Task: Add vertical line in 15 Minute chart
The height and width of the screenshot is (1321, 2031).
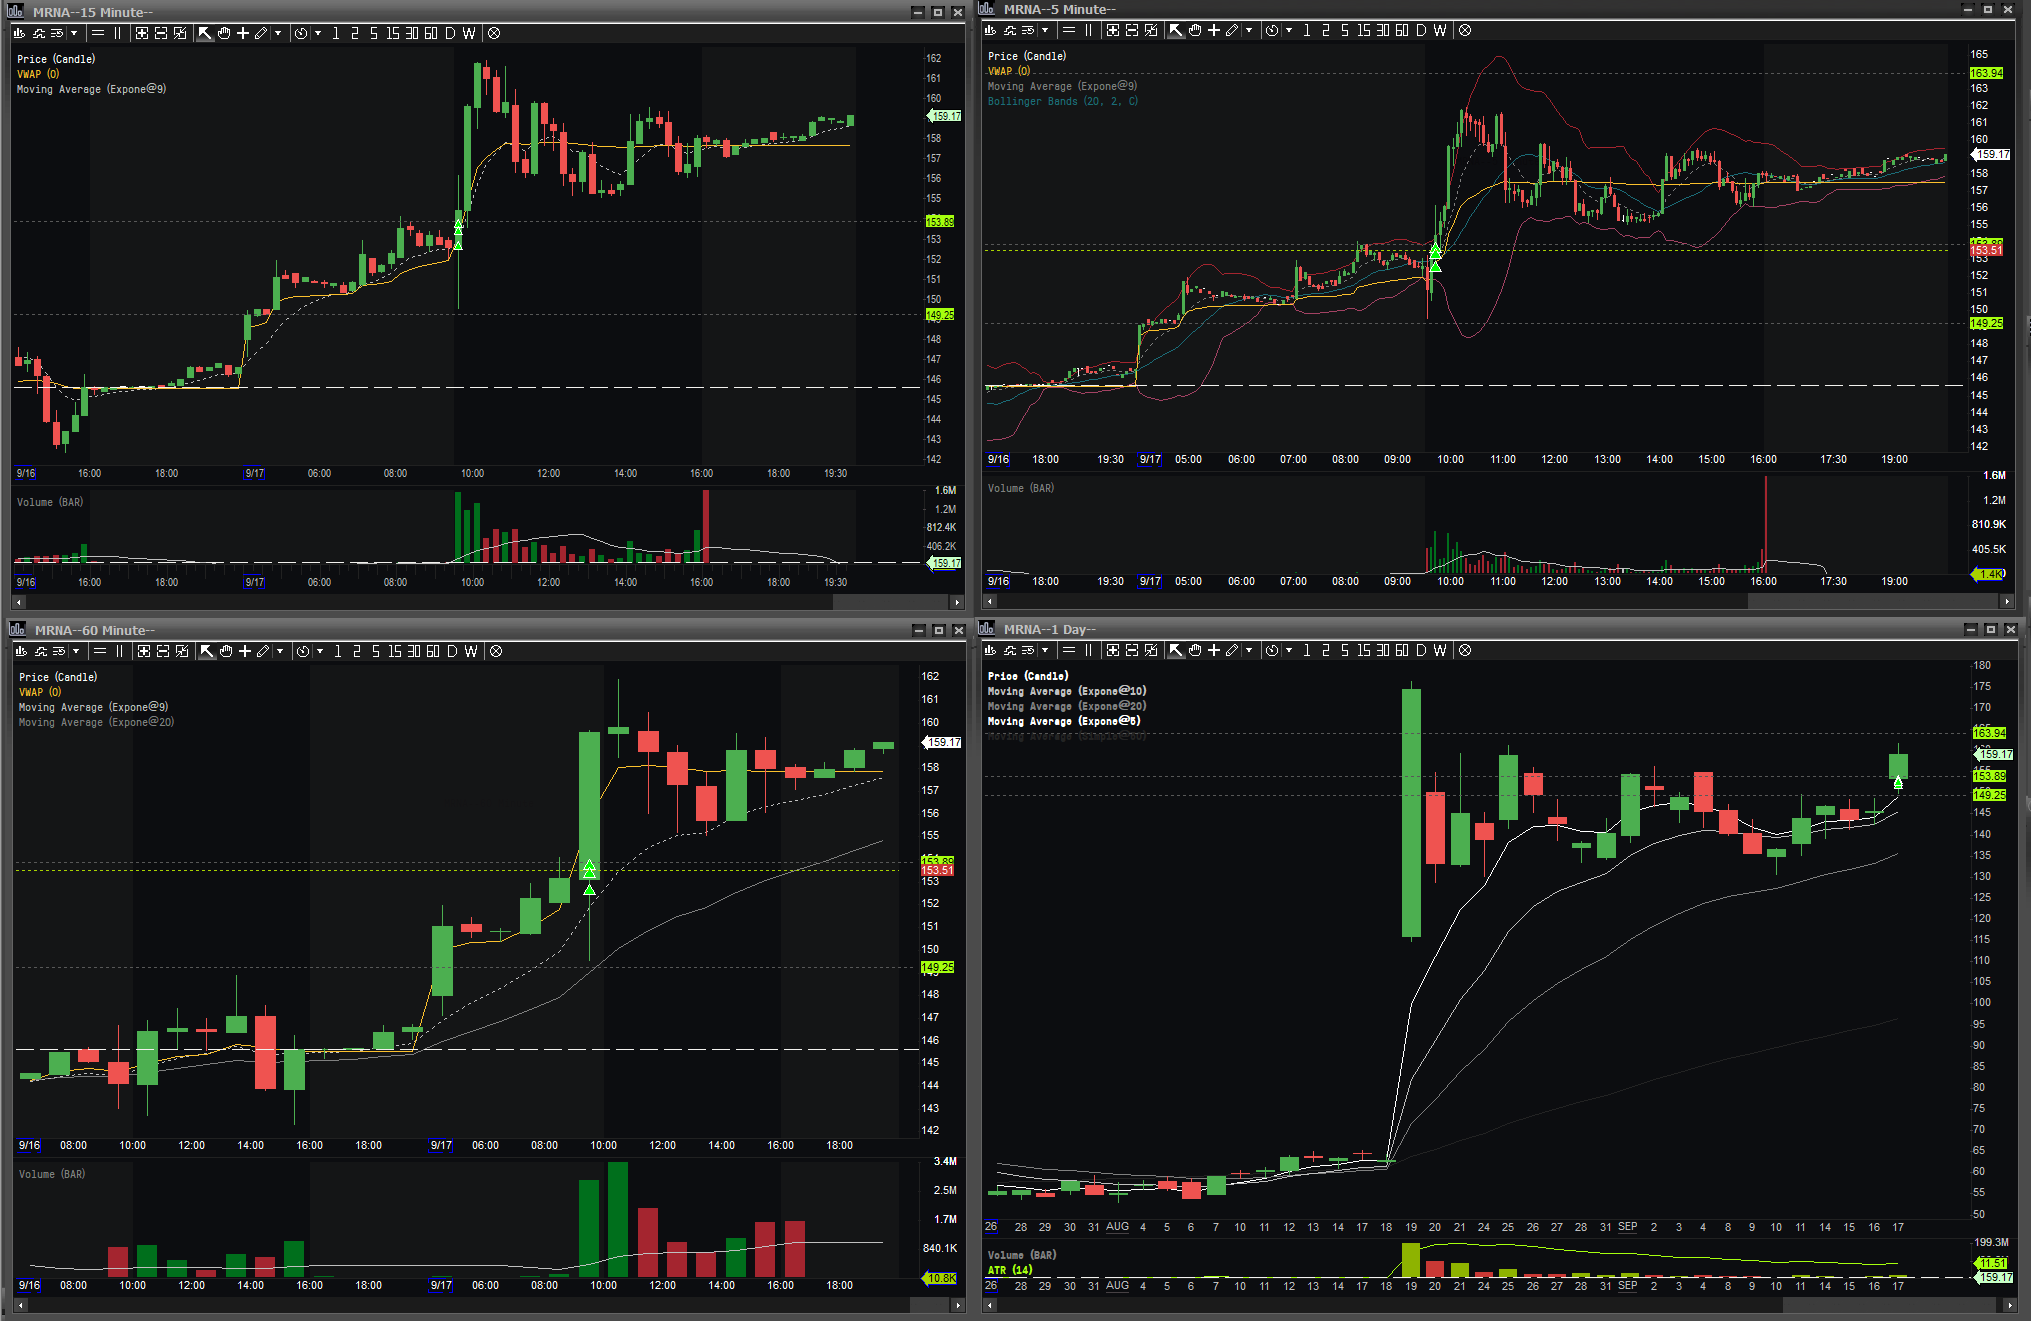Action: (117, 33)
